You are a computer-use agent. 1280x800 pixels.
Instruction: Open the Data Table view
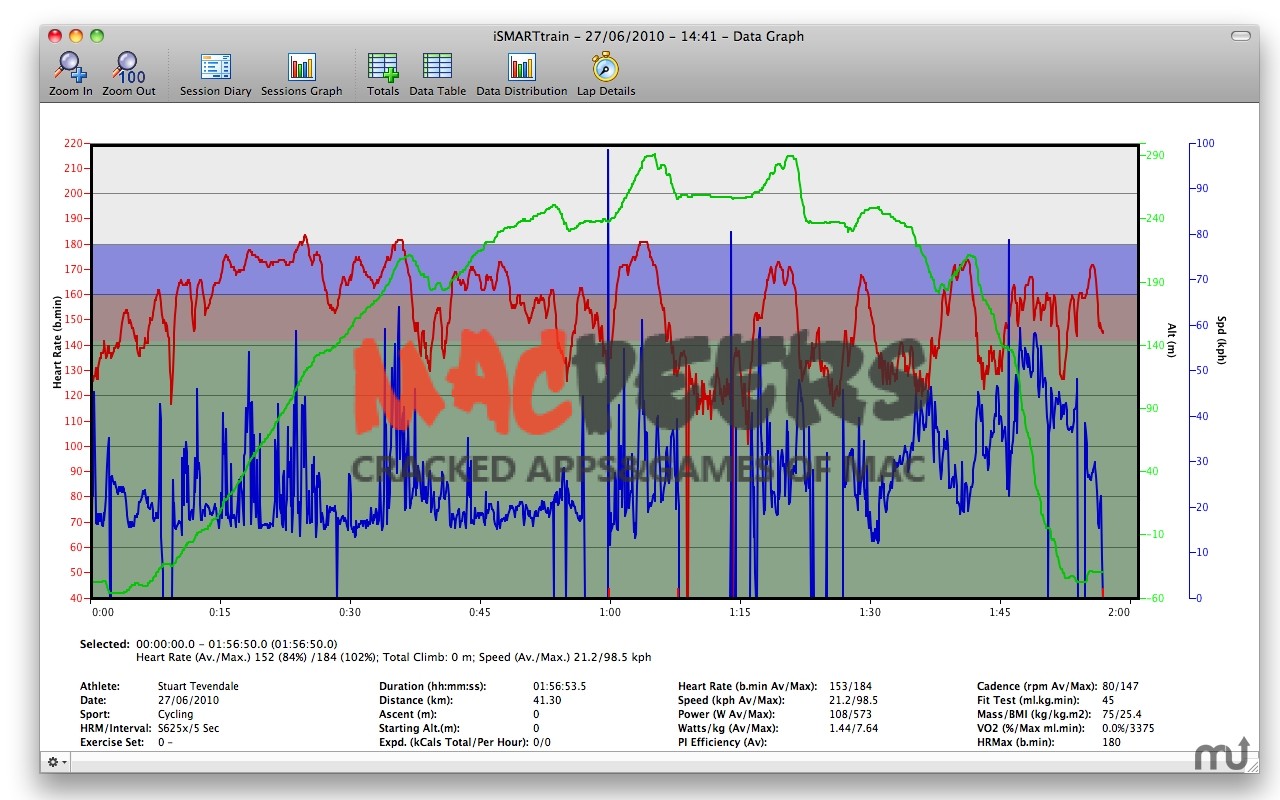[437, 67]
